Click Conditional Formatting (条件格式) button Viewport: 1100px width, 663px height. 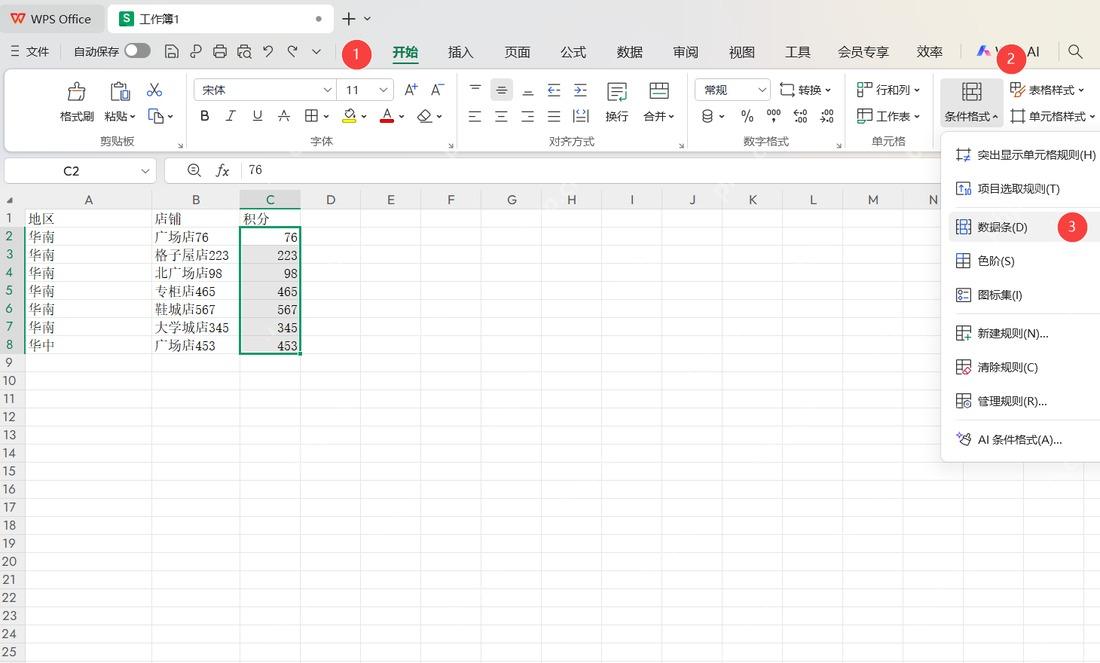(972, 102)
